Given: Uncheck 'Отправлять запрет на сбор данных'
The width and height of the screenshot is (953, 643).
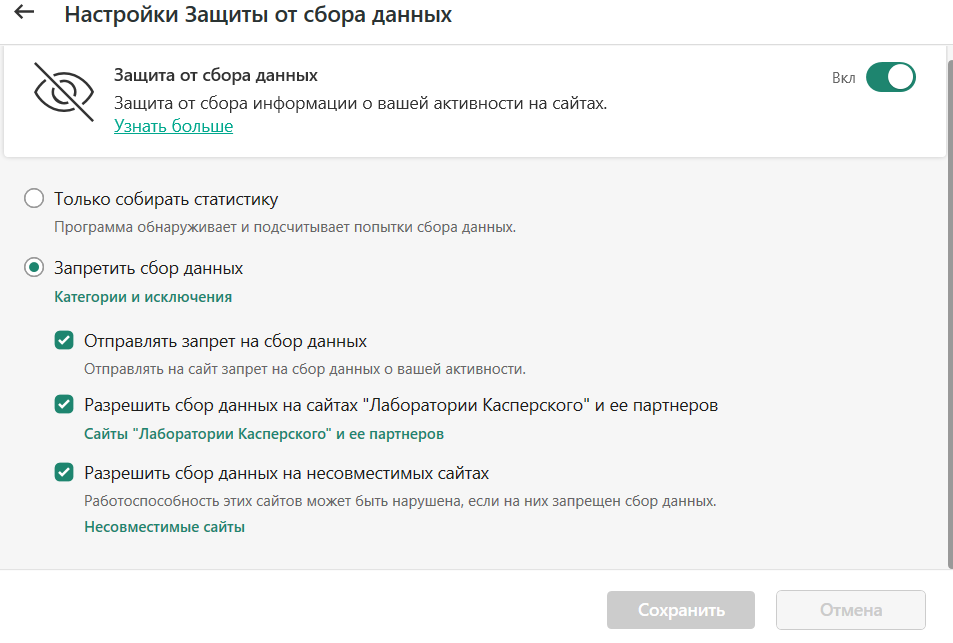Looking at the screenshot, I should pos(64,341).
